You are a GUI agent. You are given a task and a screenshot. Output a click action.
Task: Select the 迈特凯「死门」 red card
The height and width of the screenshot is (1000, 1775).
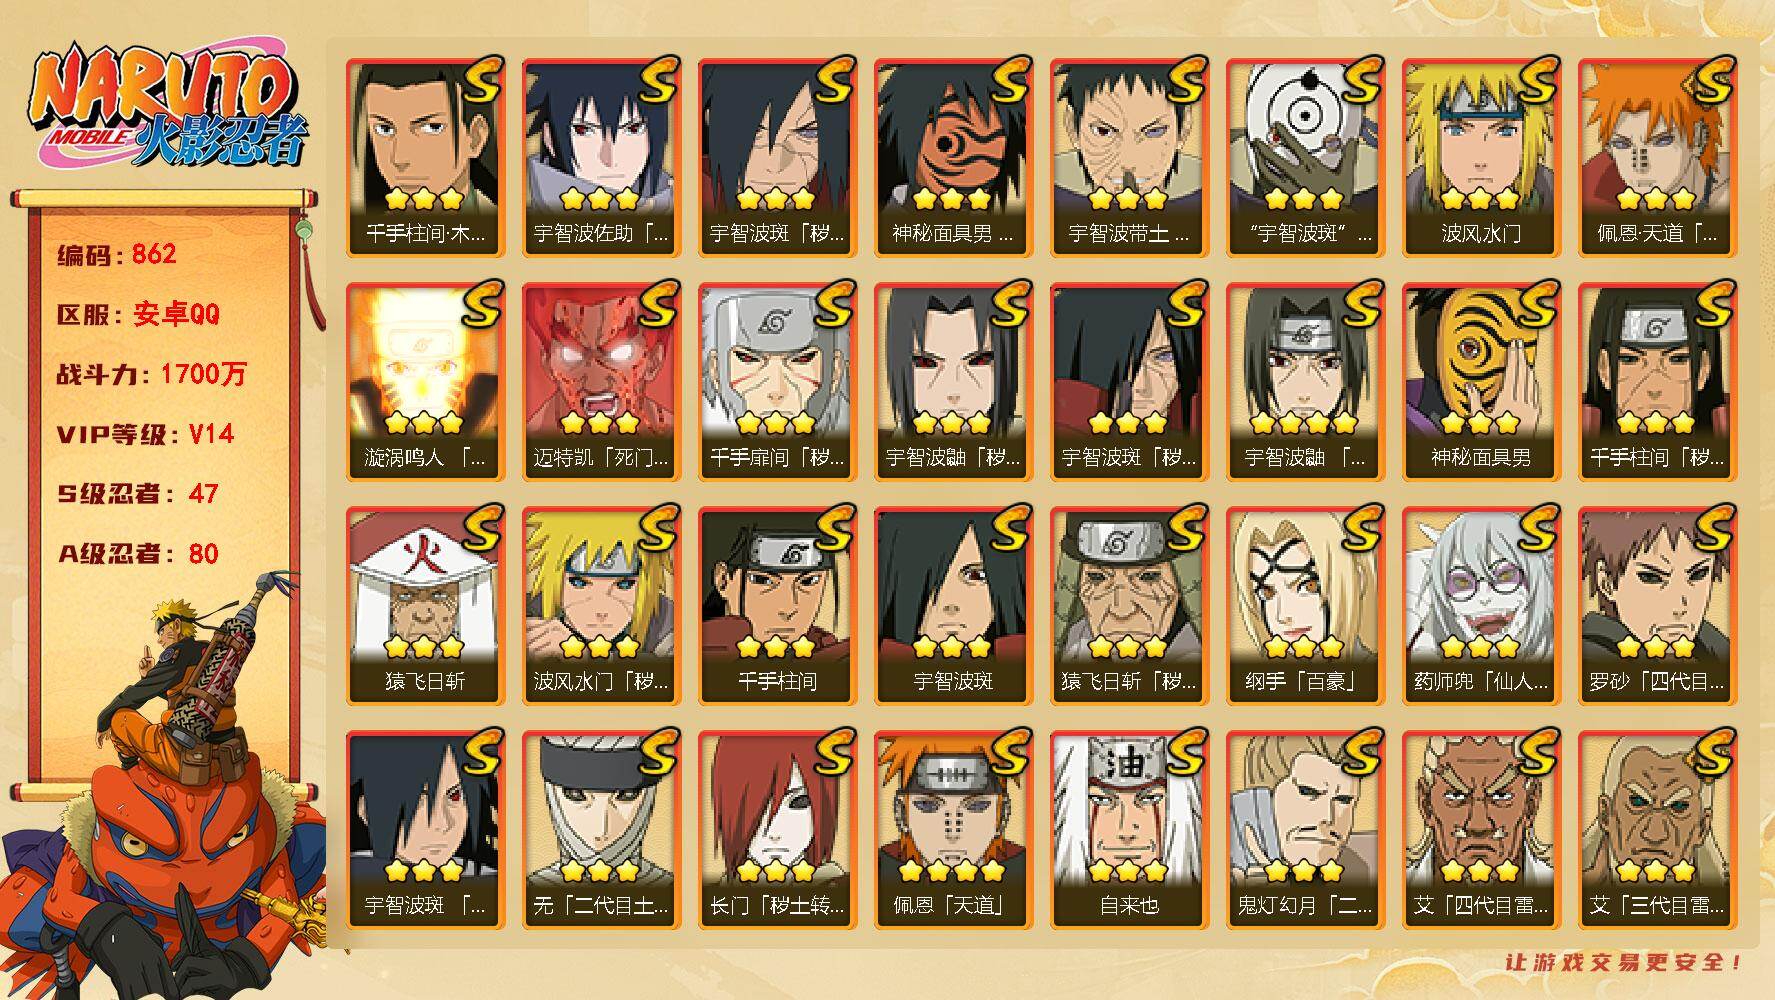tap(600, 382)
